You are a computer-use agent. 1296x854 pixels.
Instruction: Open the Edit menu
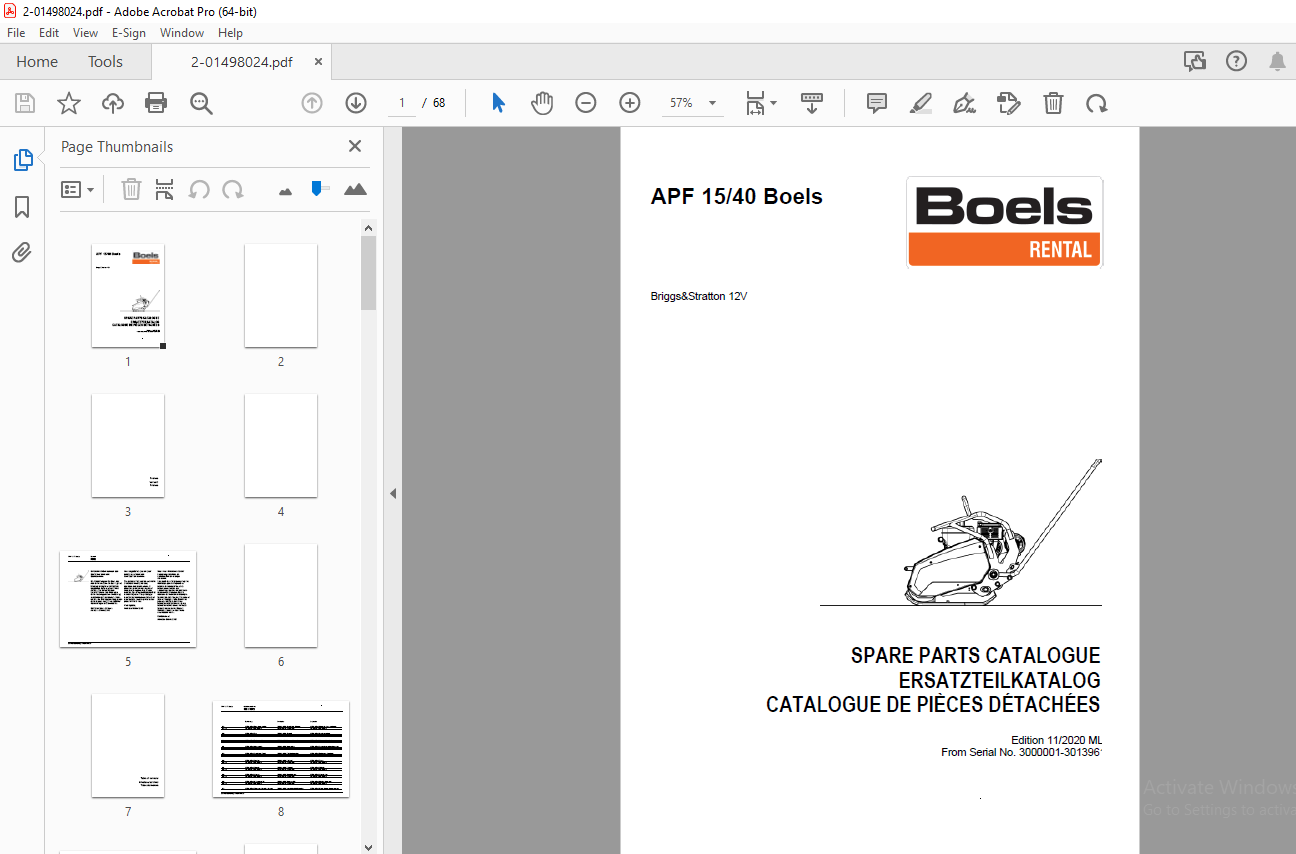tap(49, 33)
